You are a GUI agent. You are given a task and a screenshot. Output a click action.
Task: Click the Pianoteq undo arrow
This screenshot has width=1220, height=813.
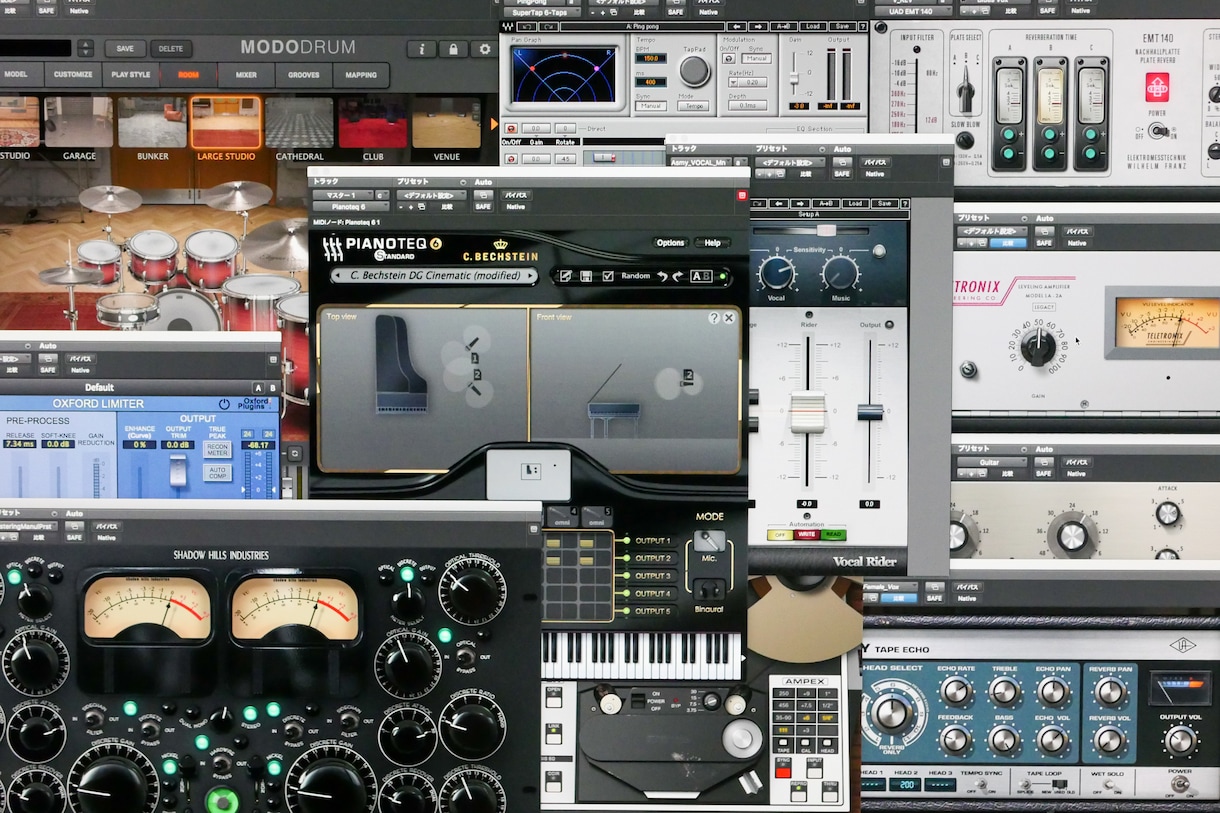coord(662,276)
